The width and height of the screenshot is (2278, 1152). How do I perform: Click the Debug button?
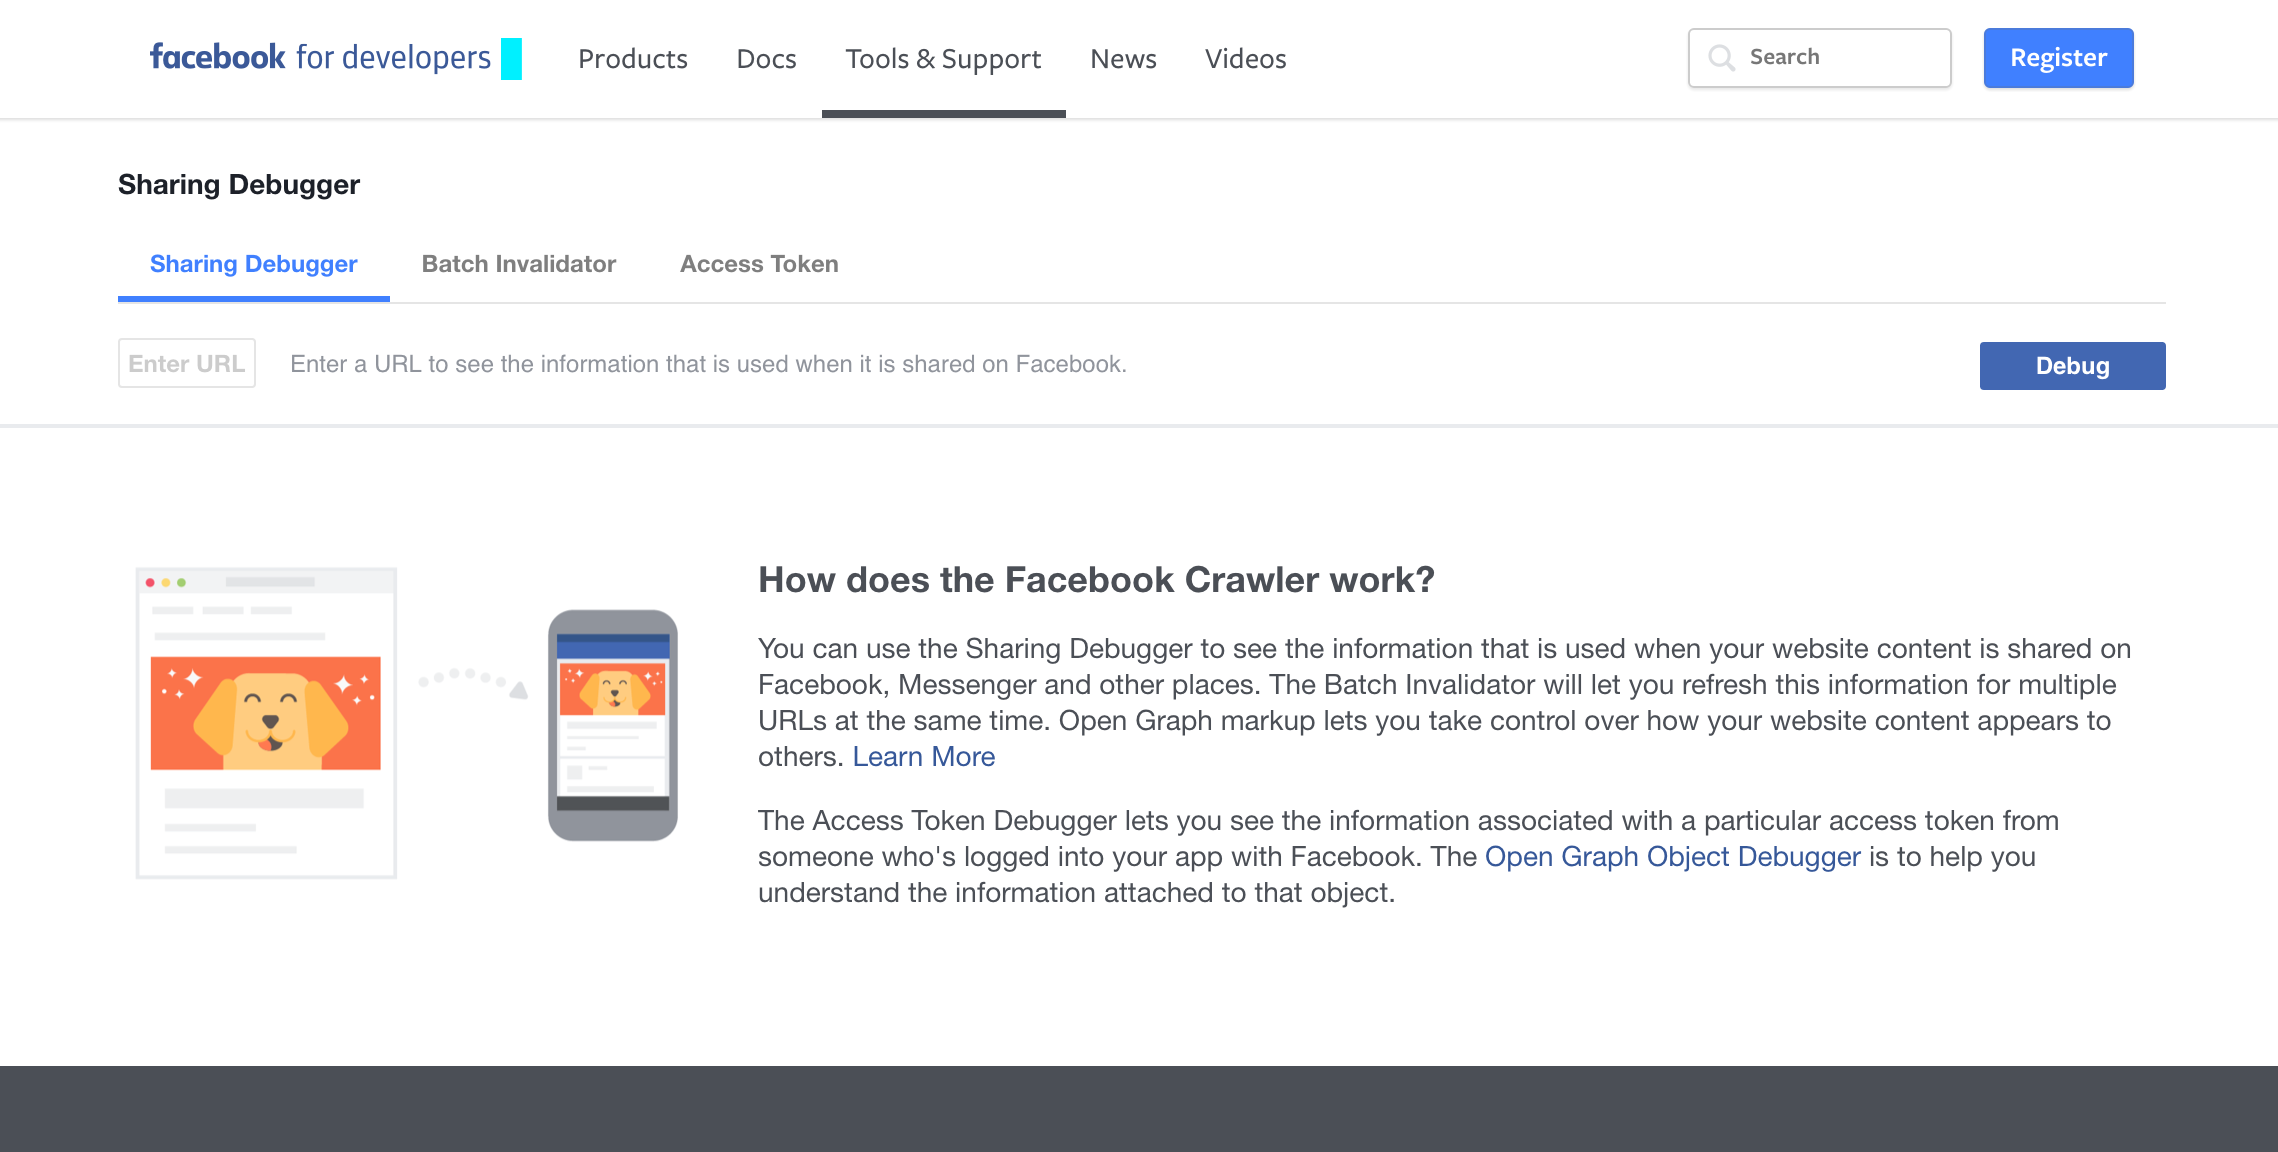click(2071, 365)
